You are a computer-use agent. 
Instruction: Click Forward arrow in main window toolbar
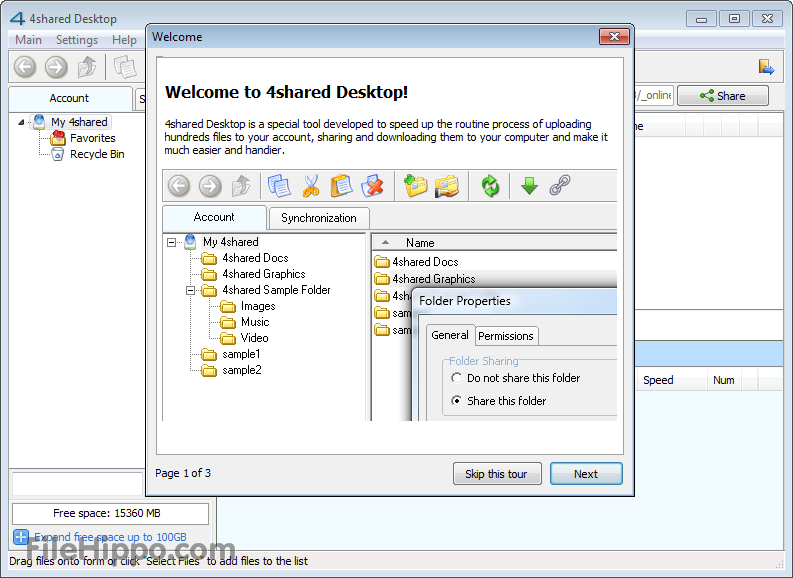click(x=56, y=66)
